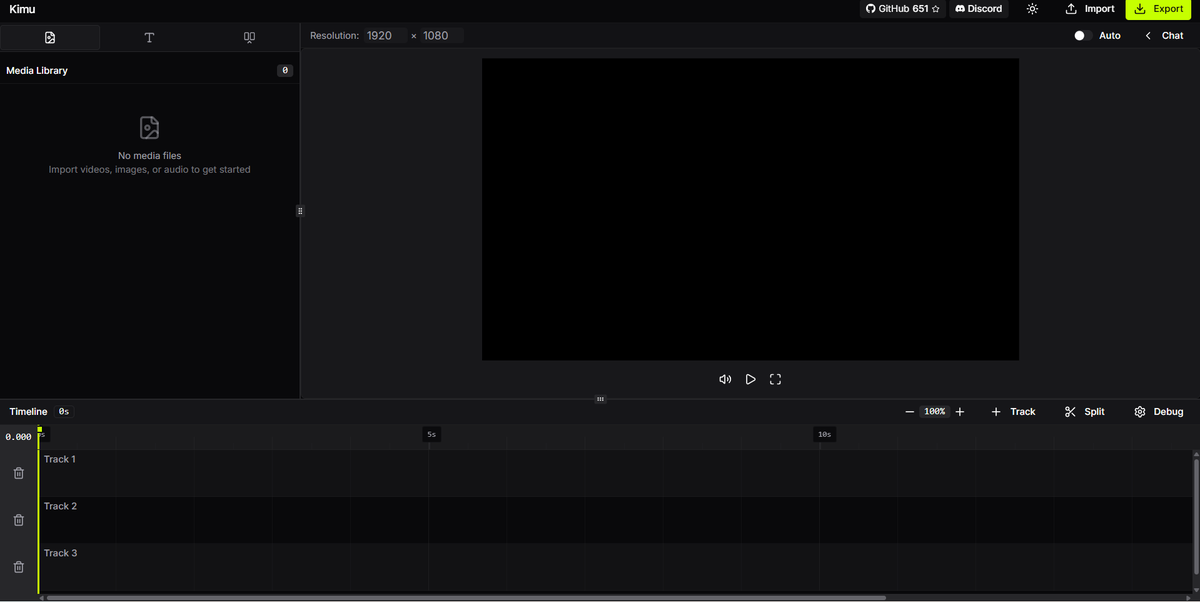Click the yellow playhead handle
Viewport: 1200px width, 602px height.
(40, 430)
